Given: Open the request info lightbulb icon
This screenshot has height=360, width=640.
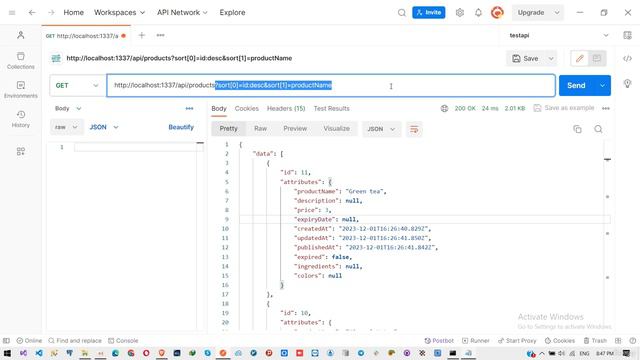Looking at the screenshot, I should coord(627,84).
